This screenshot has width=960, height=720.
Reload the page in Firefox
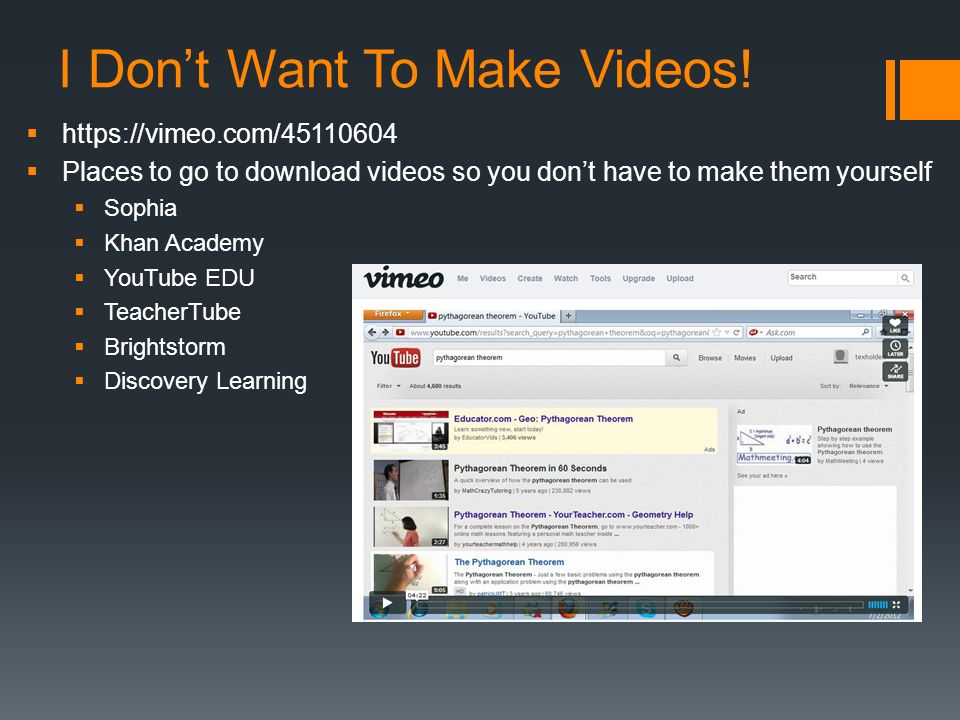[737, 332]
